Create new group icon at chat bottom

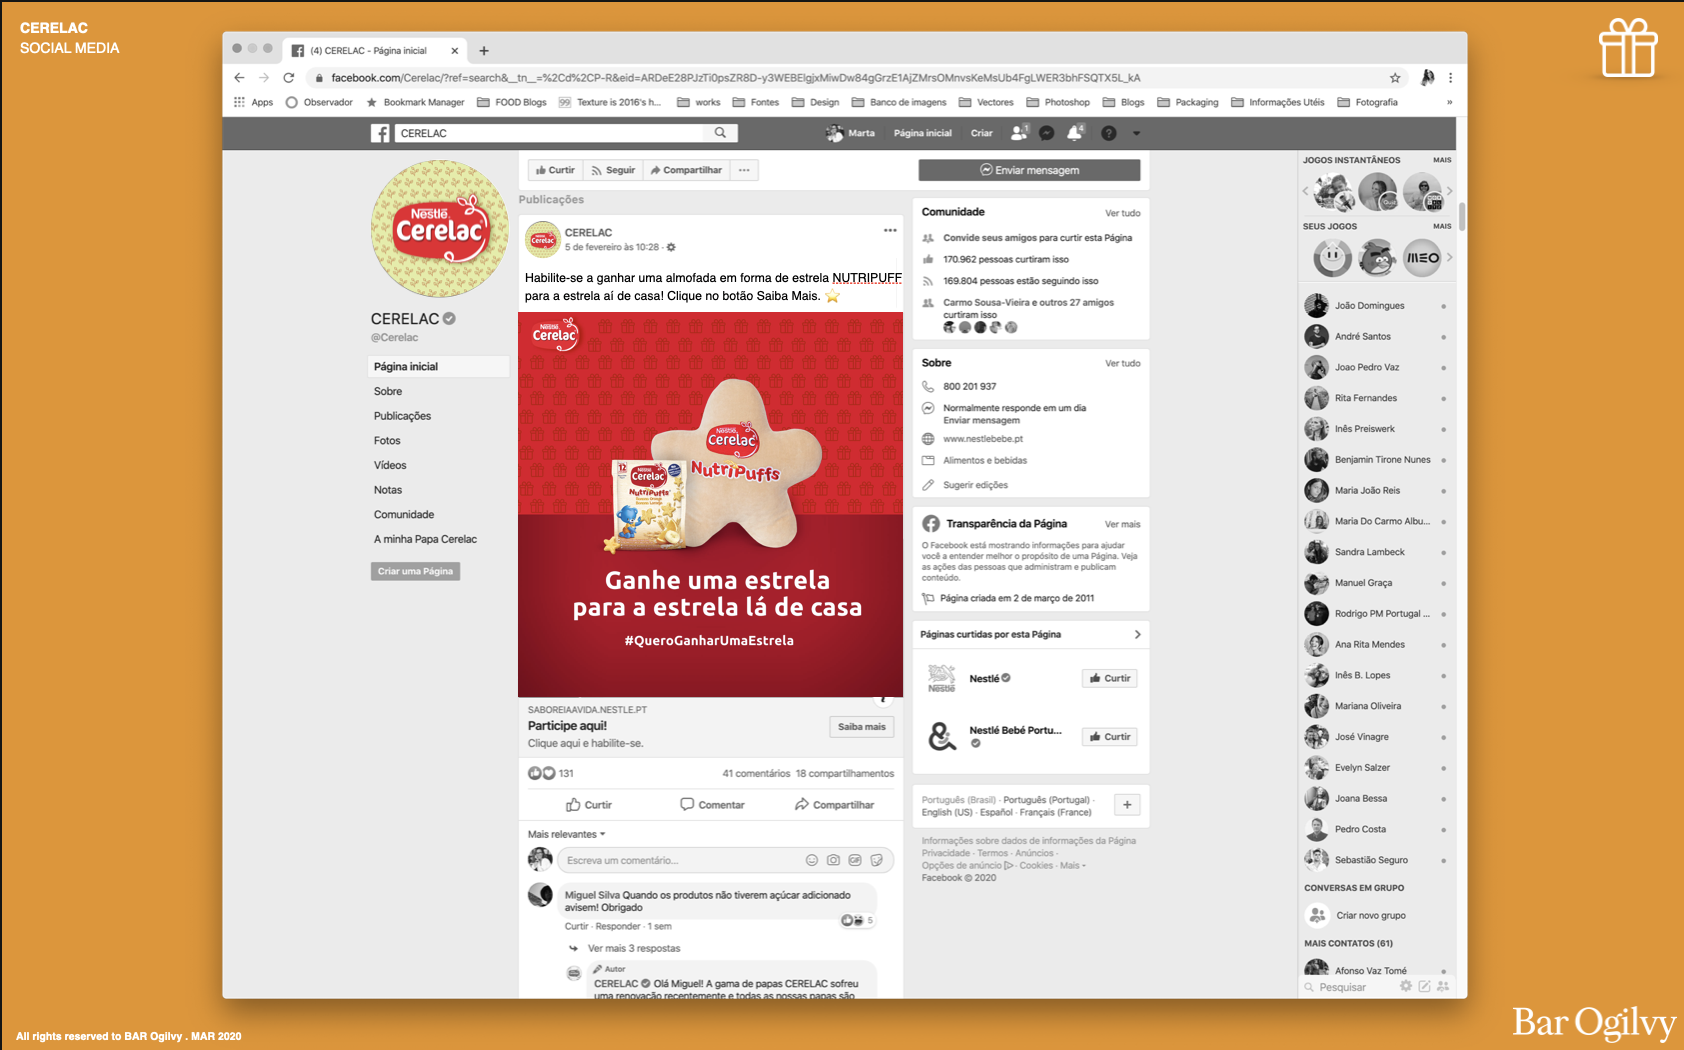[x=1443, y=986]
